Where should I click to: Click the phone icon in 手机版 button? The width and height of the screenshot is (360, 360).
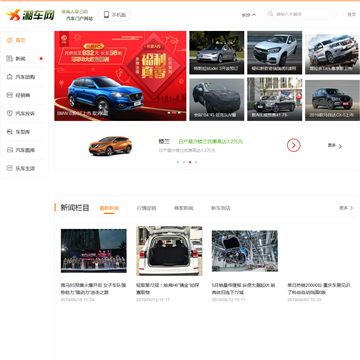106,15
